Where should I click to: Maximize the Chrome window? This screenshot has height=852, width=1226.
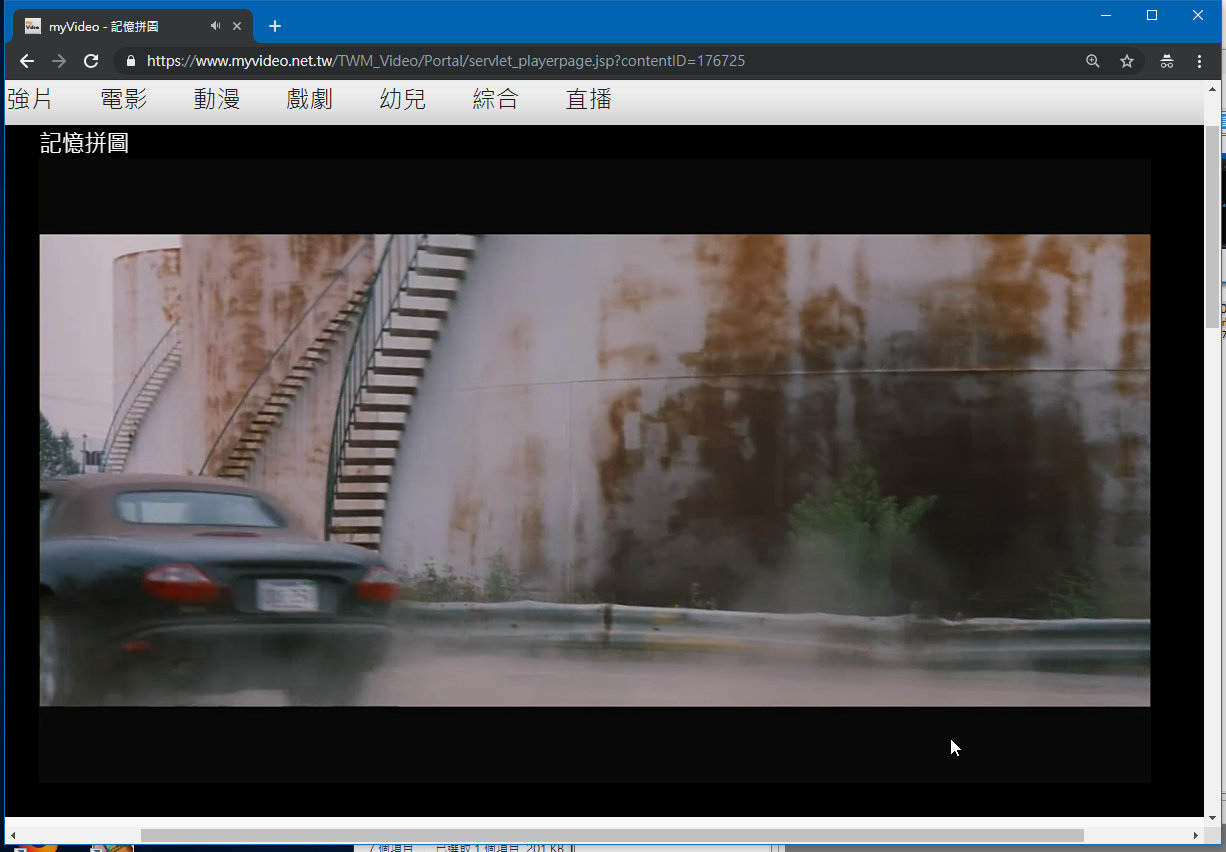(x=1152, y=15)
